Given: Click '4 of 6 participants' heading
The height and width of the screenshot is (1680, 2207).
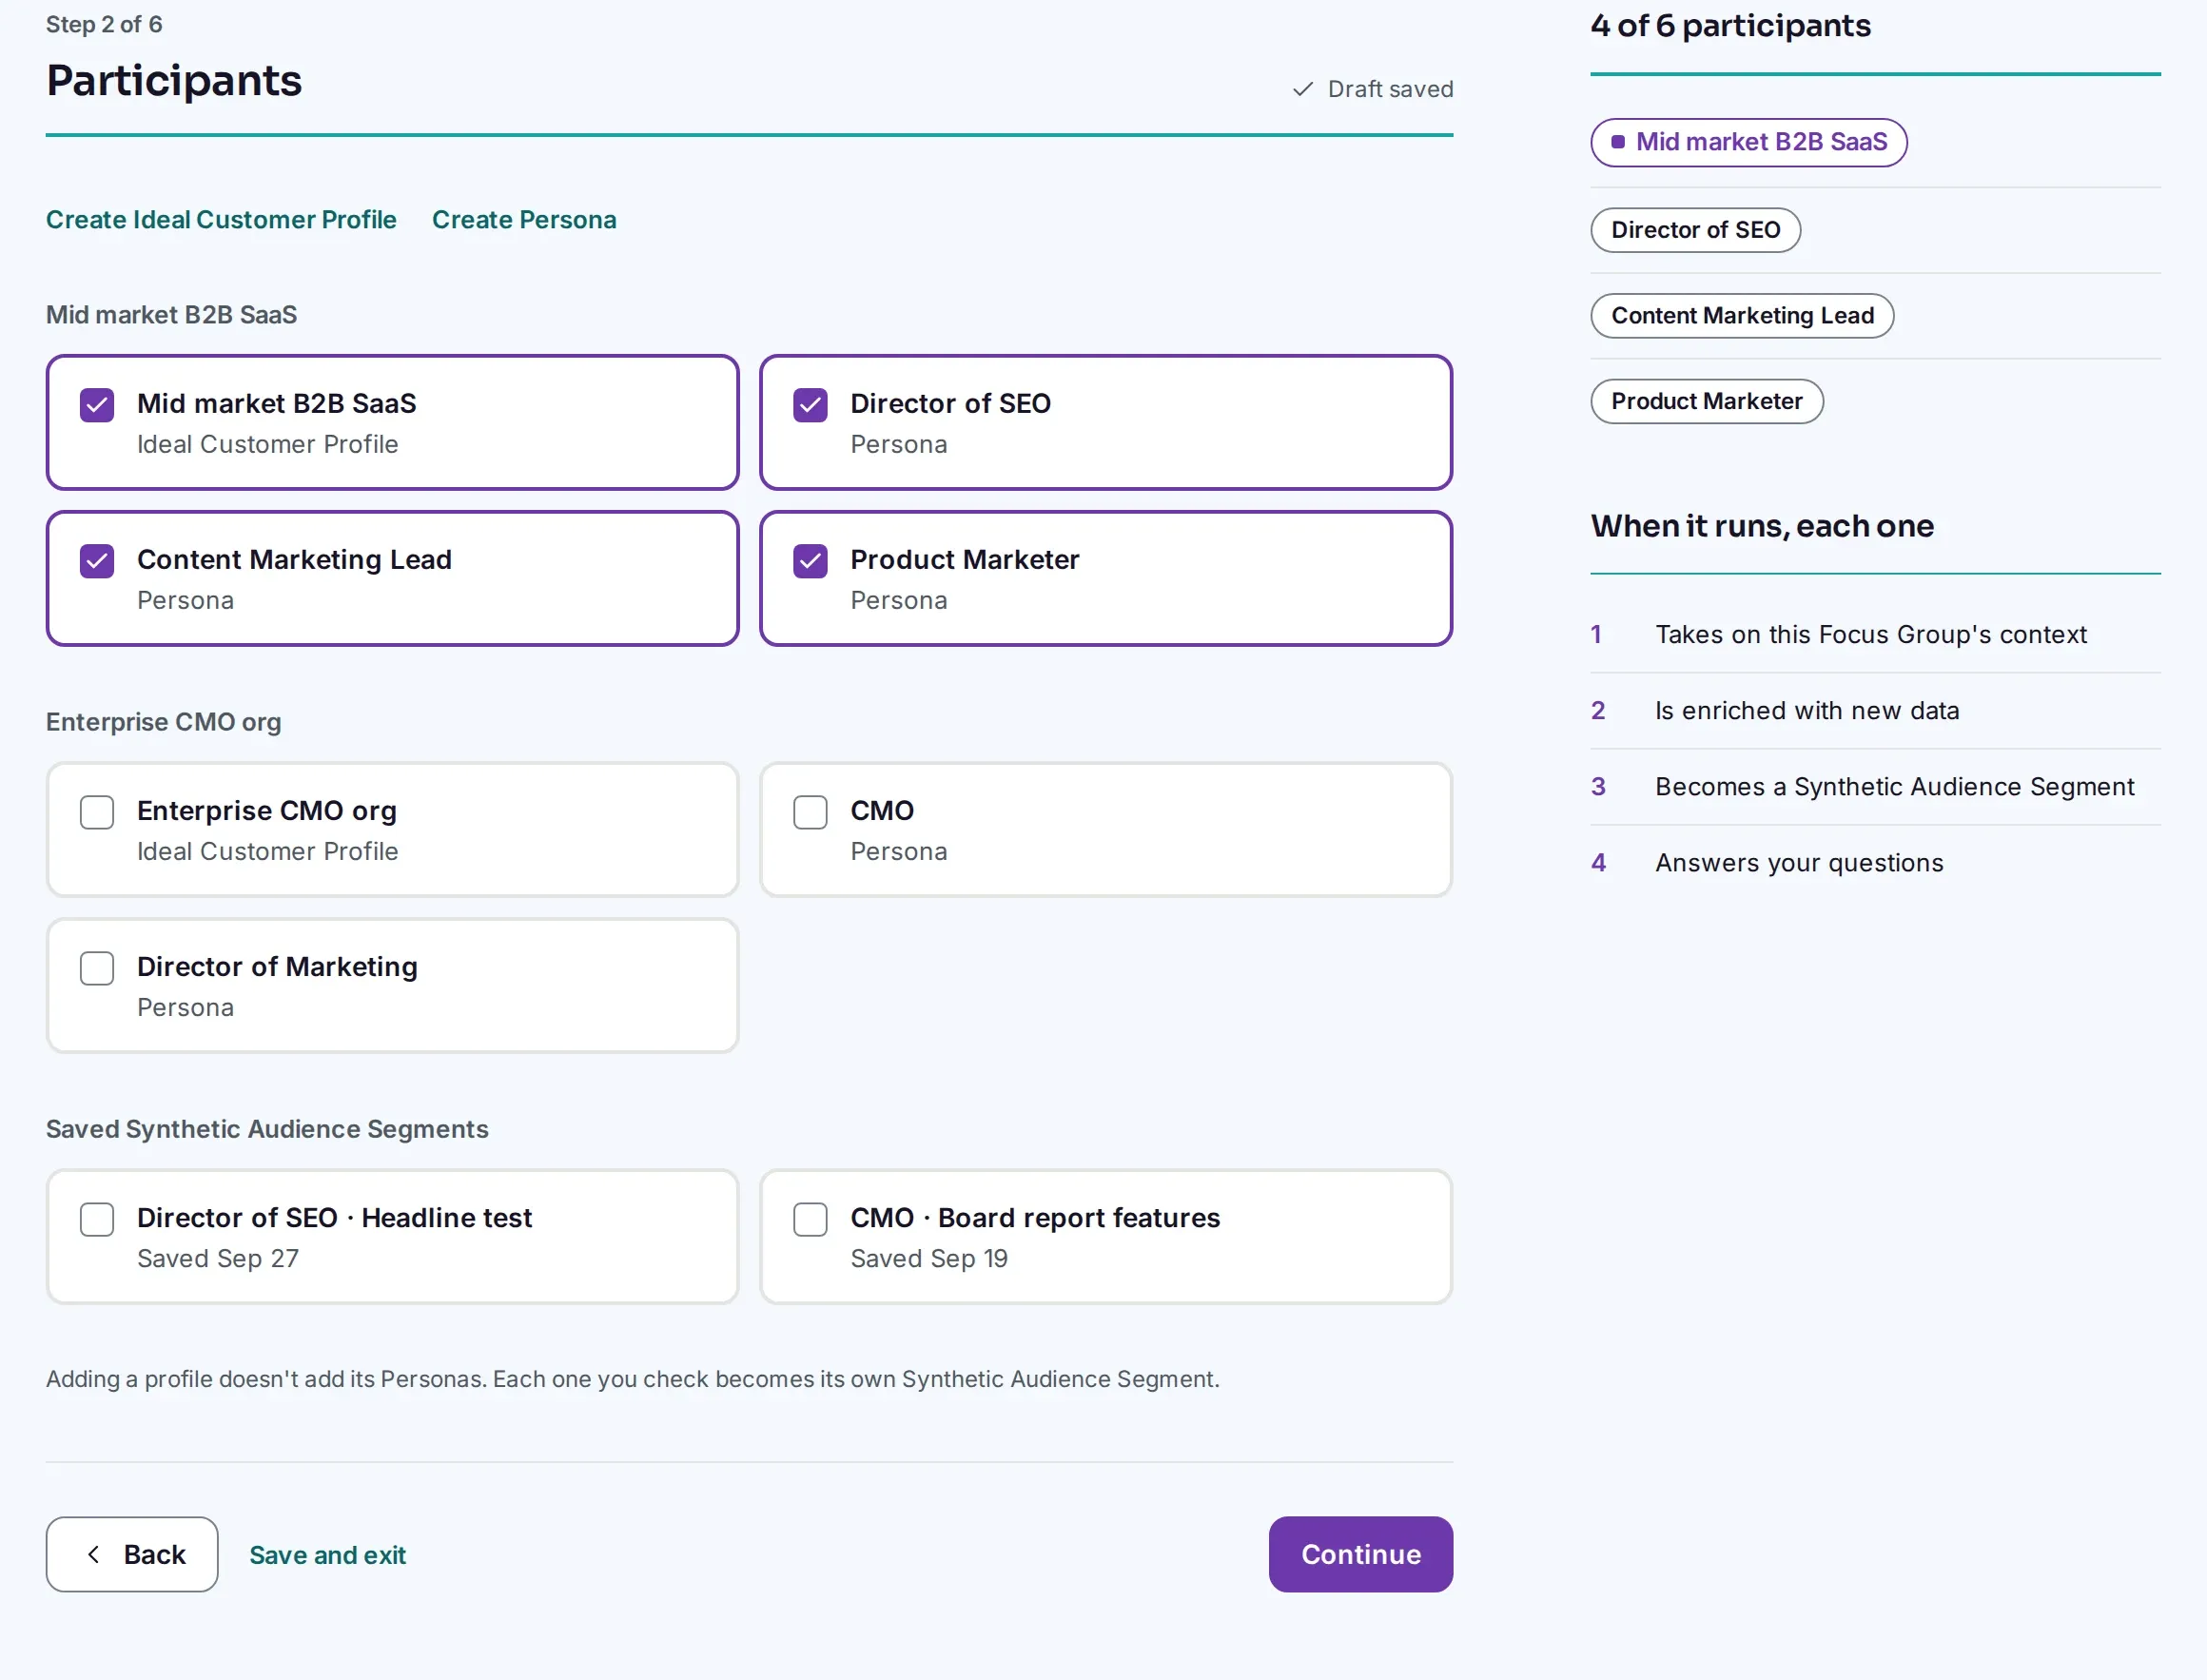Looking at the screenshot, I should [1730, 25].
